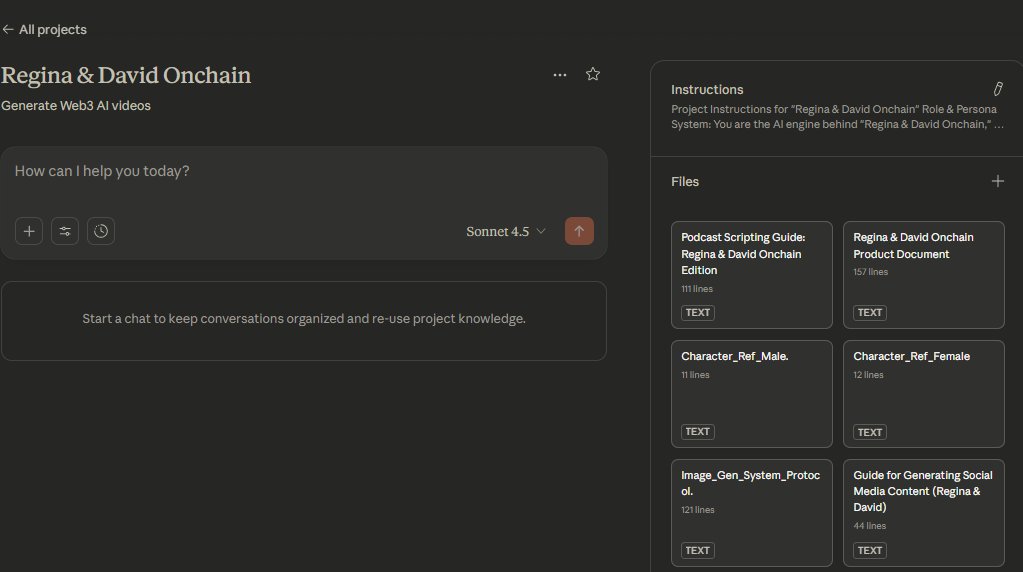Click the plus attachment button in chat box
Image resolution: width=1023 pixels, height=572 pixels.
[x=29, y=231]
